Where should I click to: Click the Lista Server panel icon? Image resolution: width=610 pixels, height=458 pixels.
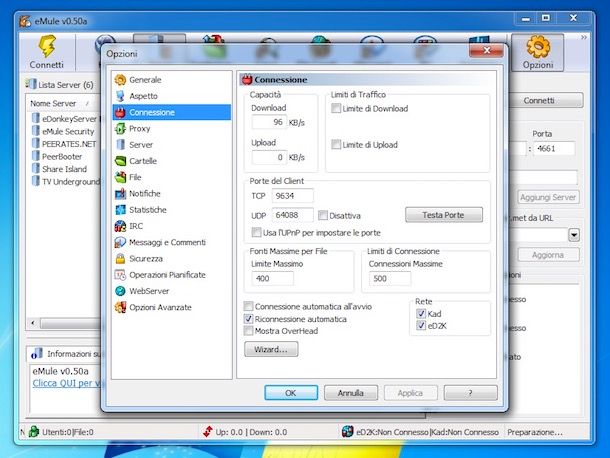[x=31, y=84]
